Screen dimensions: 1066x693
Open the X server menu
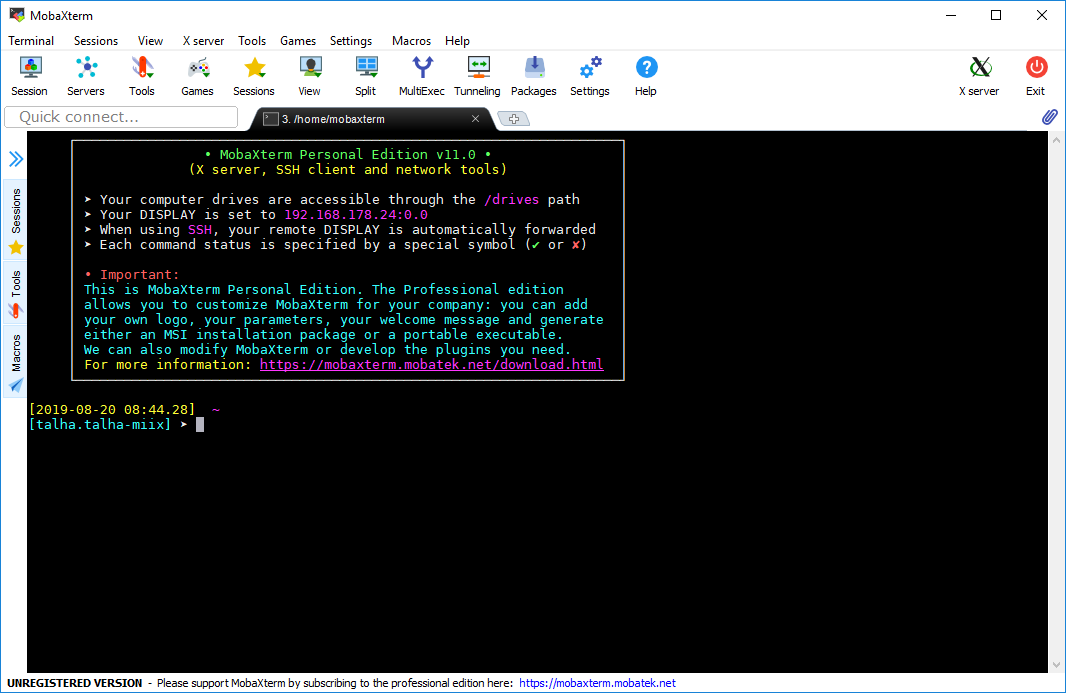click(203, 41)
